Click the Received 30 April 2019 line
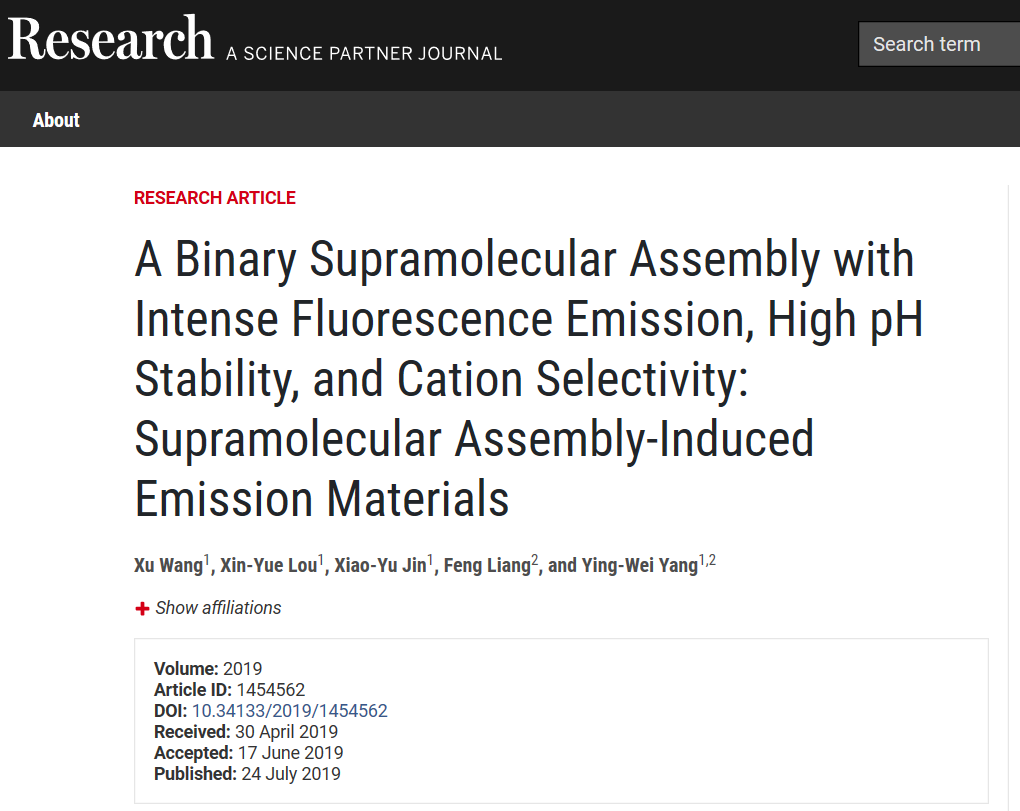1020x811 pixels. click(246, 732)
